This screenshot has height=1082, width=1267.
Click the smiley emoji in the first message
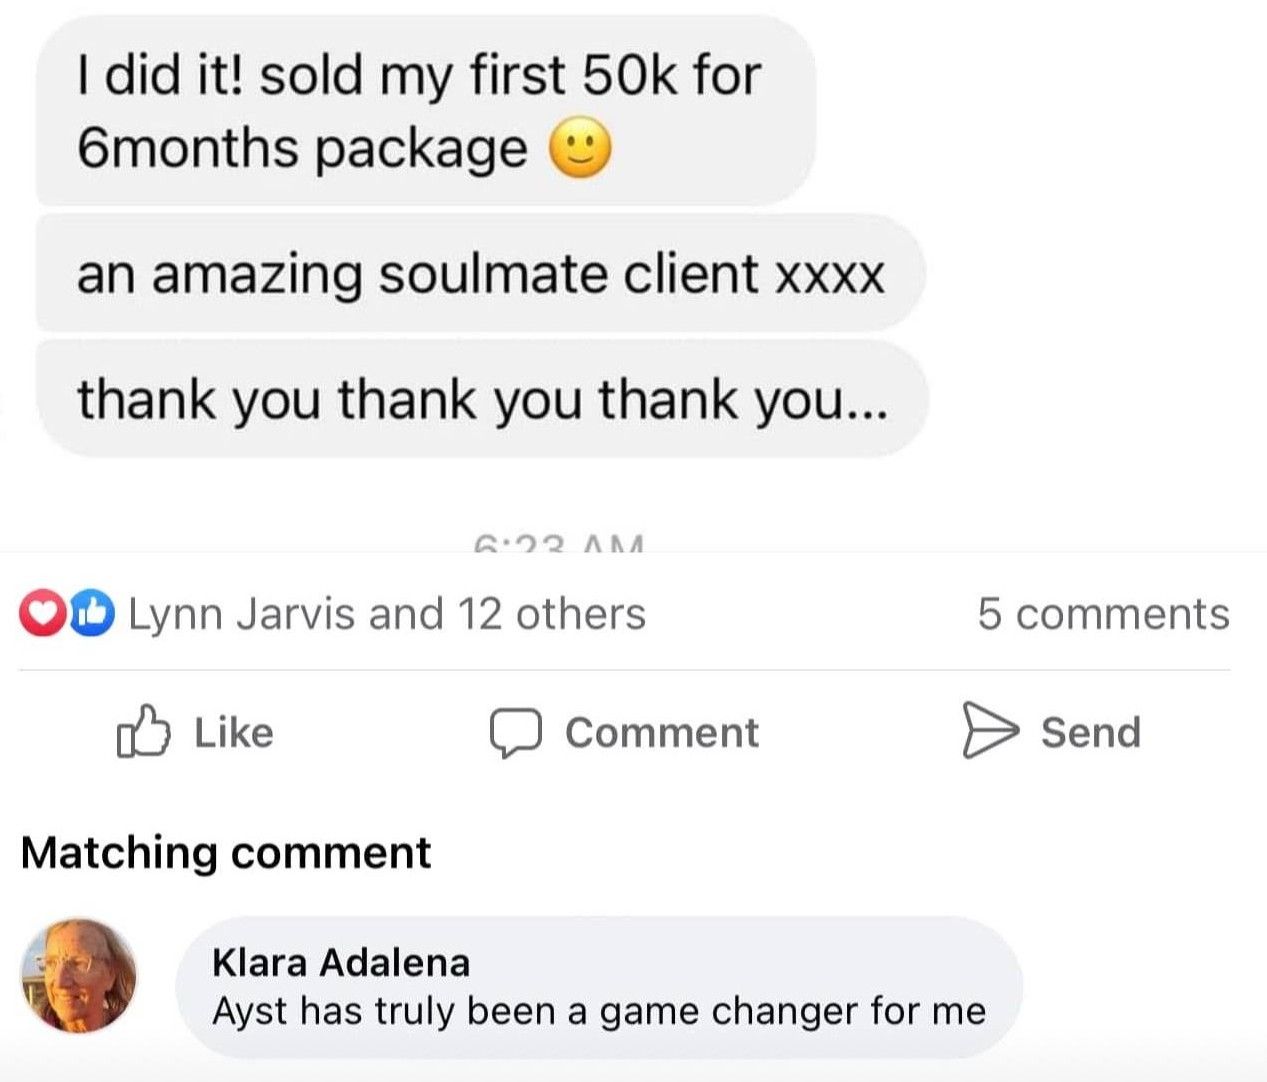pyautogui.click(x=579, y=150)
